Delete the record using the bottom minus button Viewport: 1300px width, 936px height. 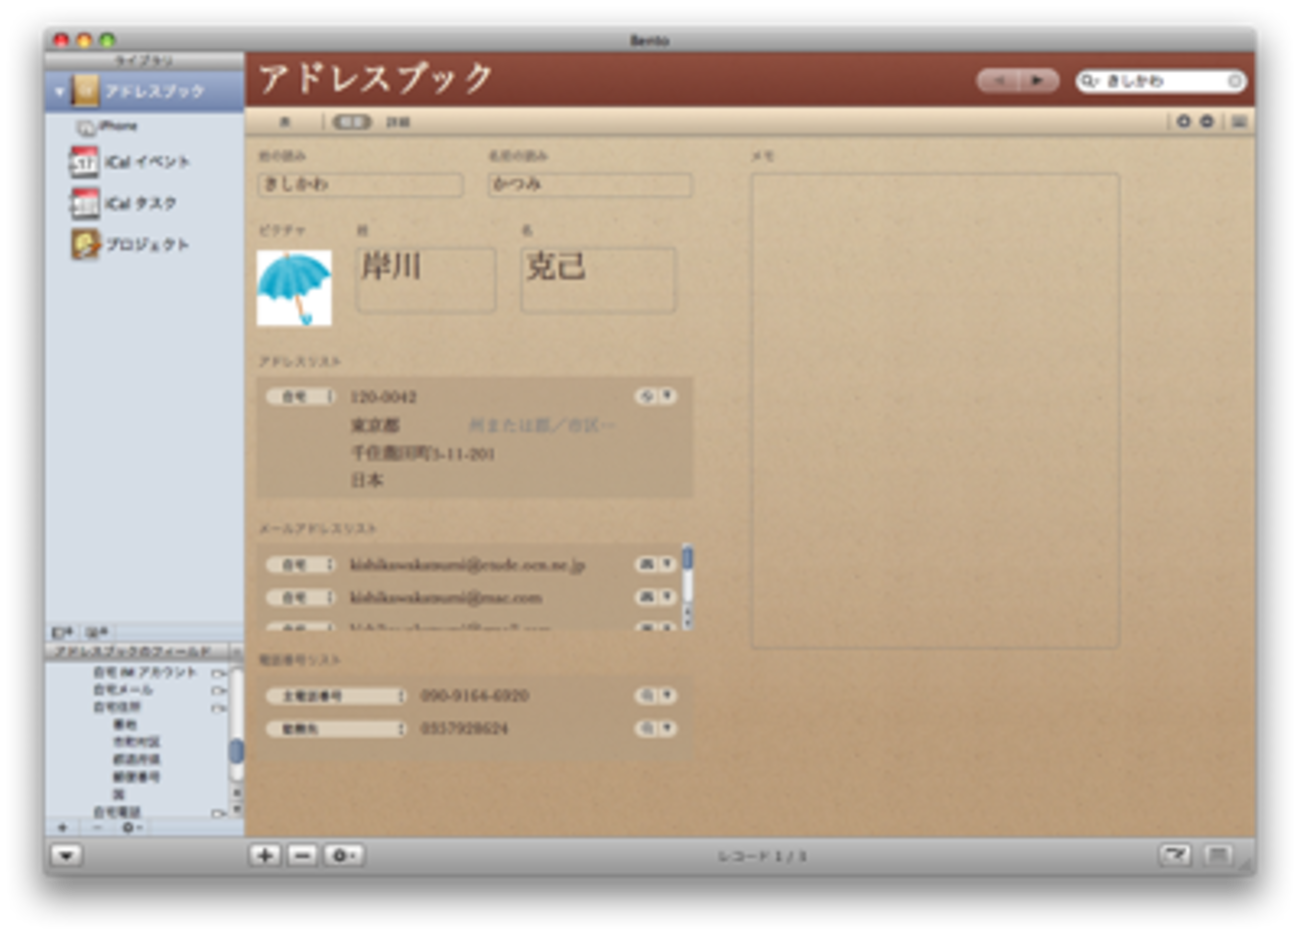click(303, 855)
